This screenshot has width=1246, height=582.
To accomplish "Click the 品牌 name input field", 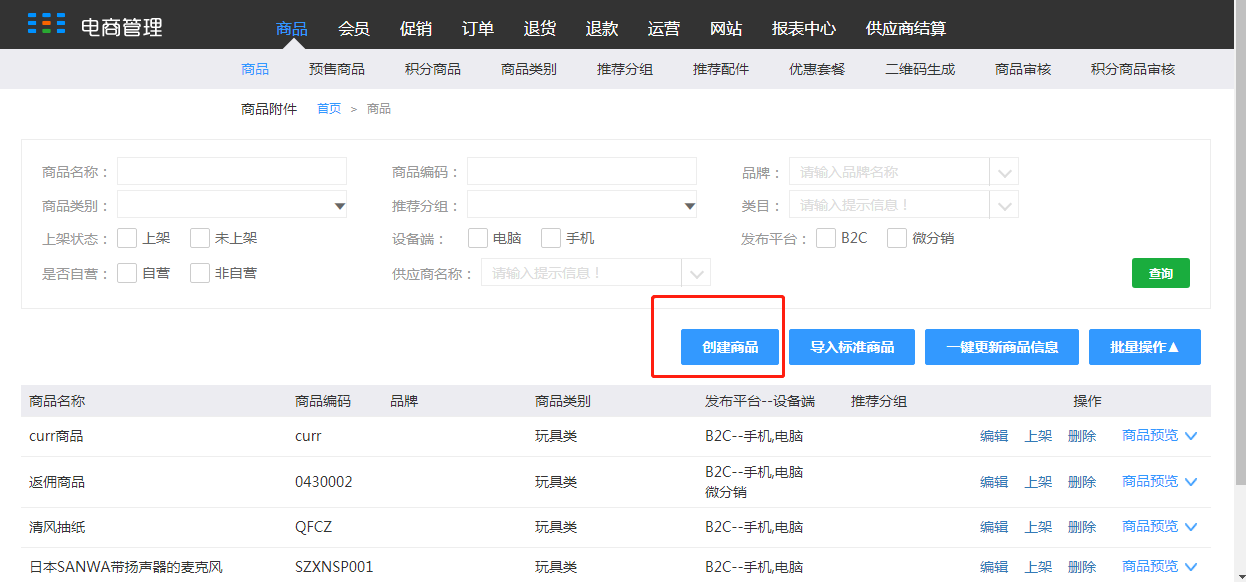I will pyautogui.click(x=889, y=172).
